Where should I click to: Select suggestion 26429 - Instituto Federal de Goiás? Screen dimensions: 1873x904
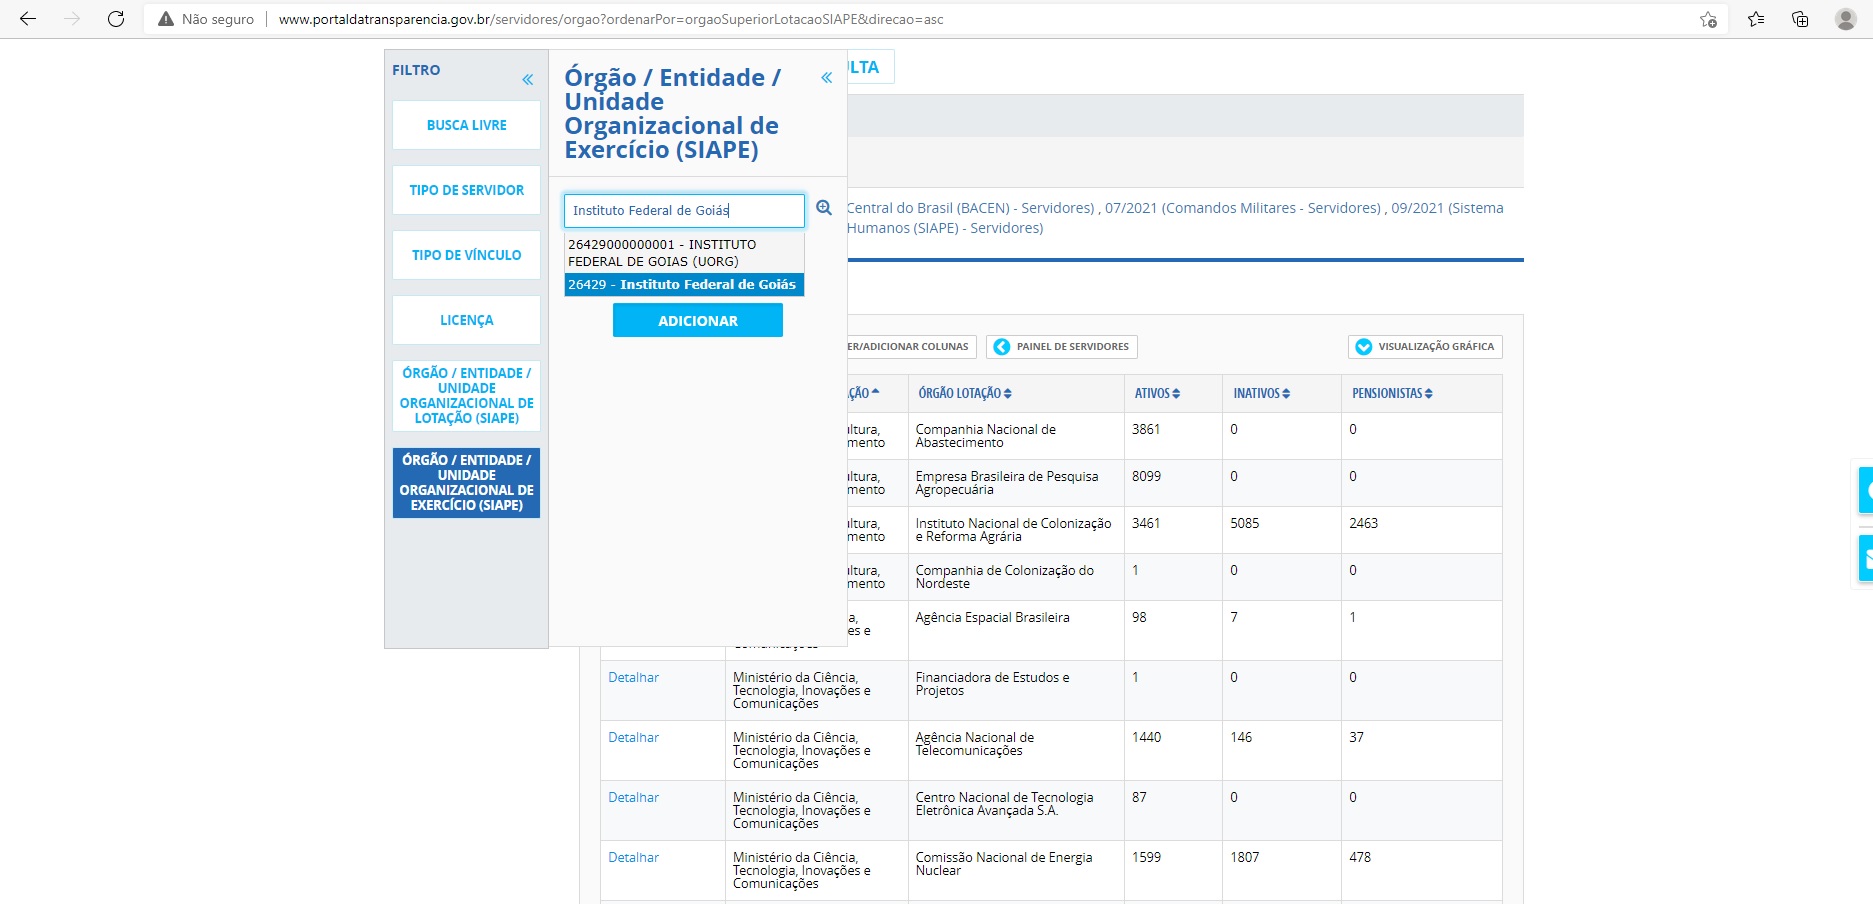[x=684, y=285]
